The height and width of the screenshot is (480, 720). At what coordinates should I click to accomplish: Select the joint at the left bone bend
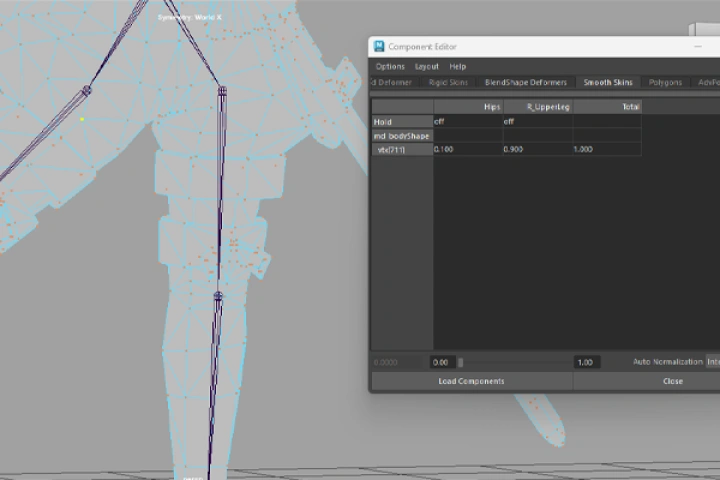(x=86, y=90)
